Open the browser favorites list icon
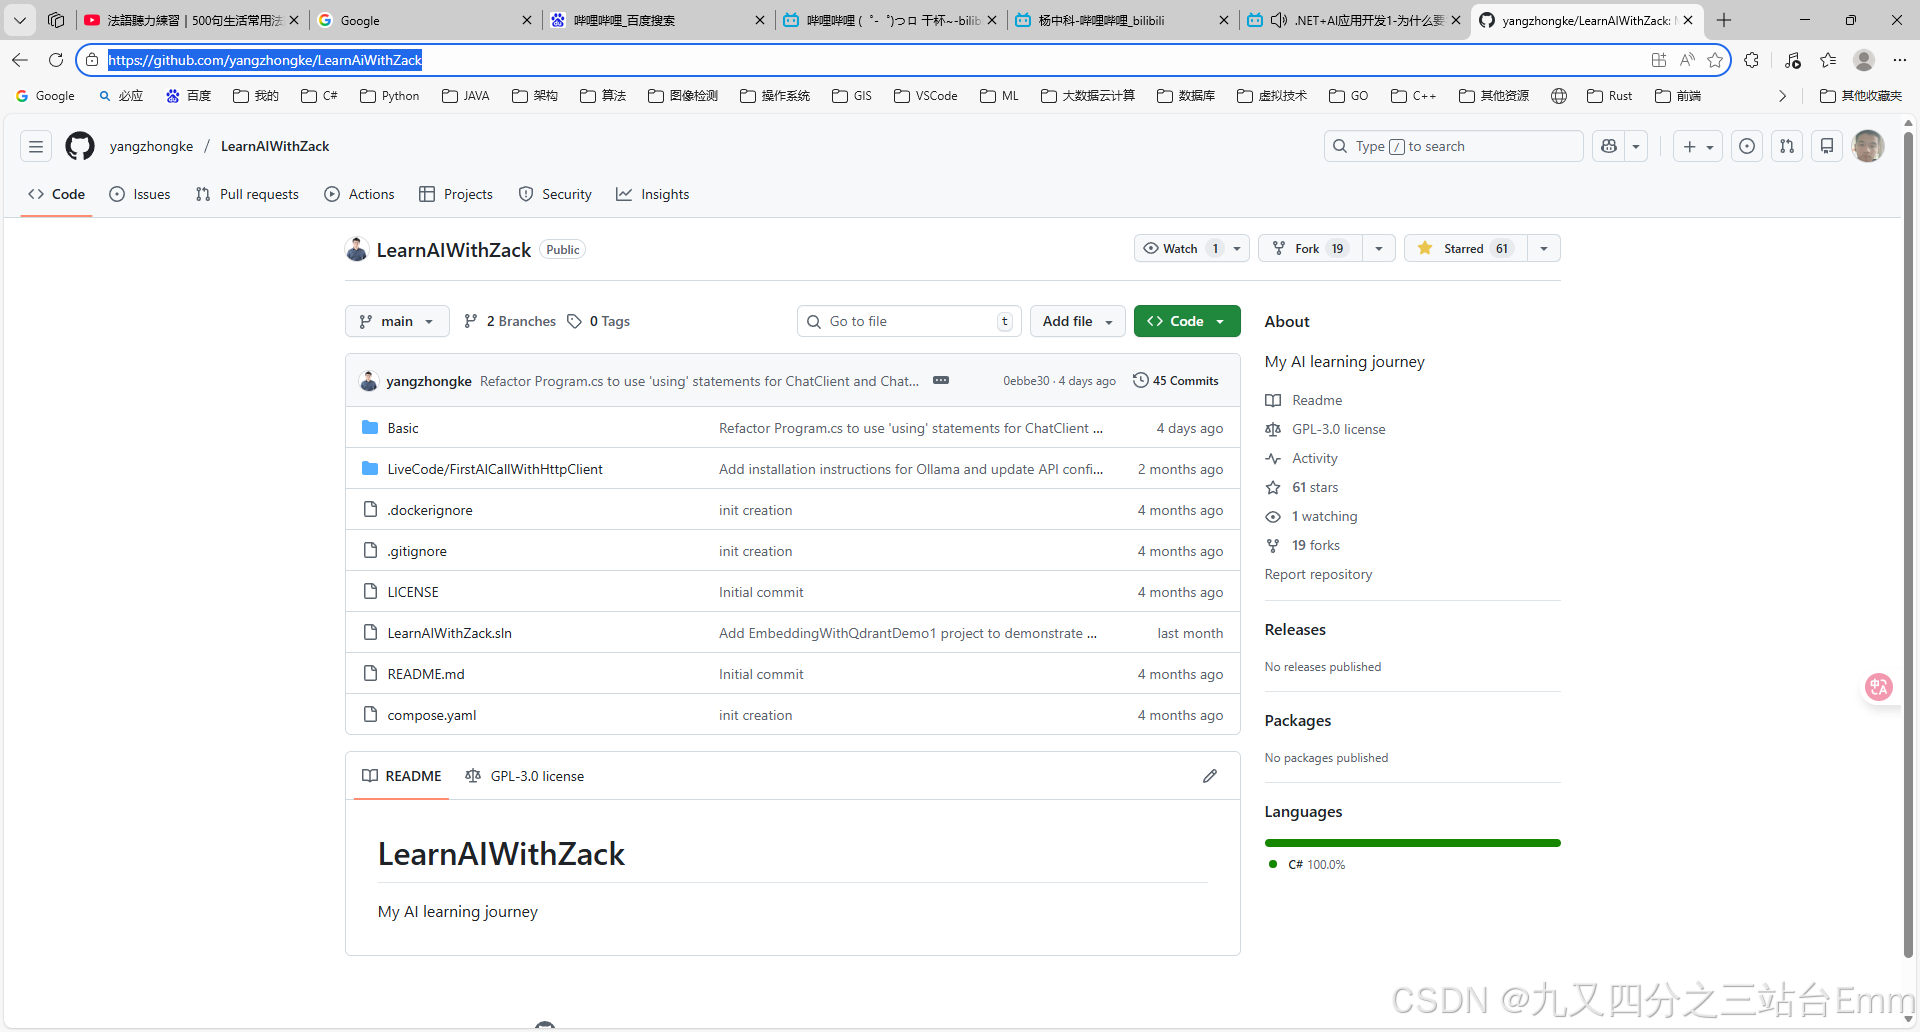Screen dimensions: 1920x1032 (x=1828, y=60)
